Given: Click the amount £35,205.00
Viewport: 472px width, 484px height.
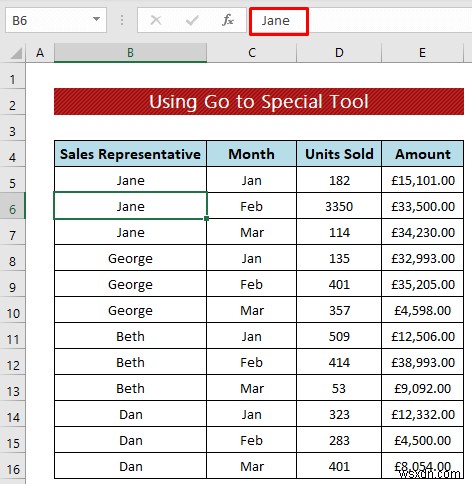Looking at the screenshot, I should [423, 284].
